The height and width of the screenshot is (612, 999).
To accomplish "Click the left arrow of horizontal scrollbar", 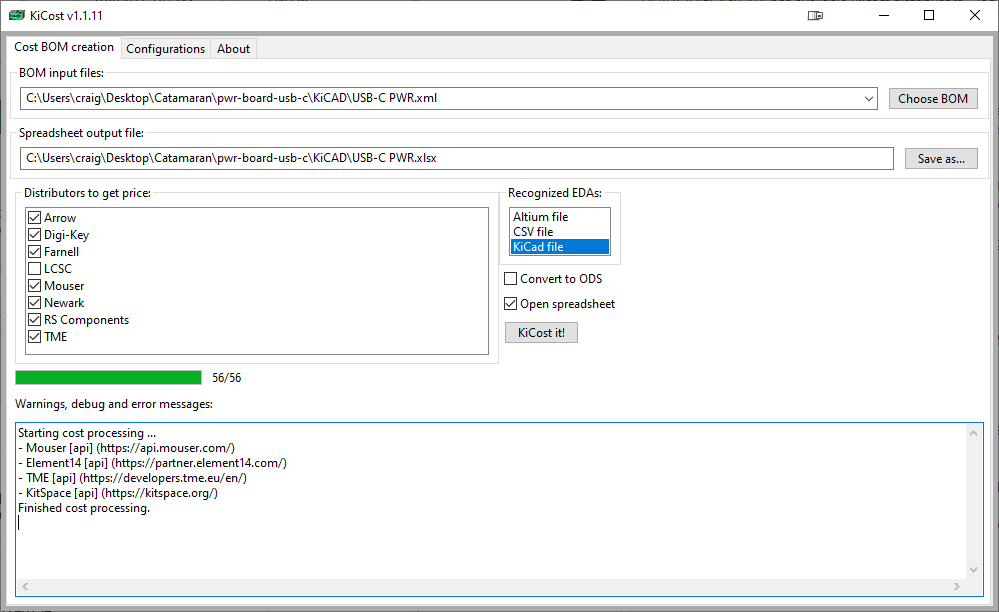I will [x=25, y=586].
